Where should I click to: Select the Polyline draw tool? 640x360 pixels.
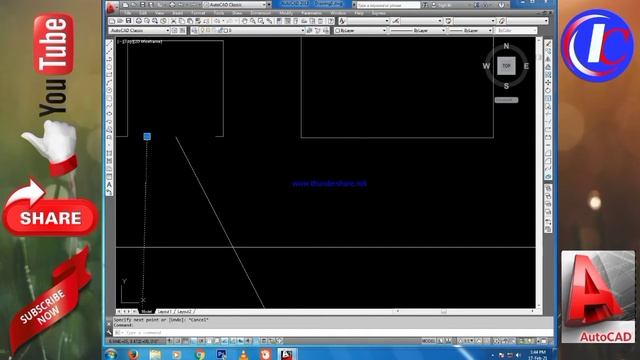coord(109,60)
